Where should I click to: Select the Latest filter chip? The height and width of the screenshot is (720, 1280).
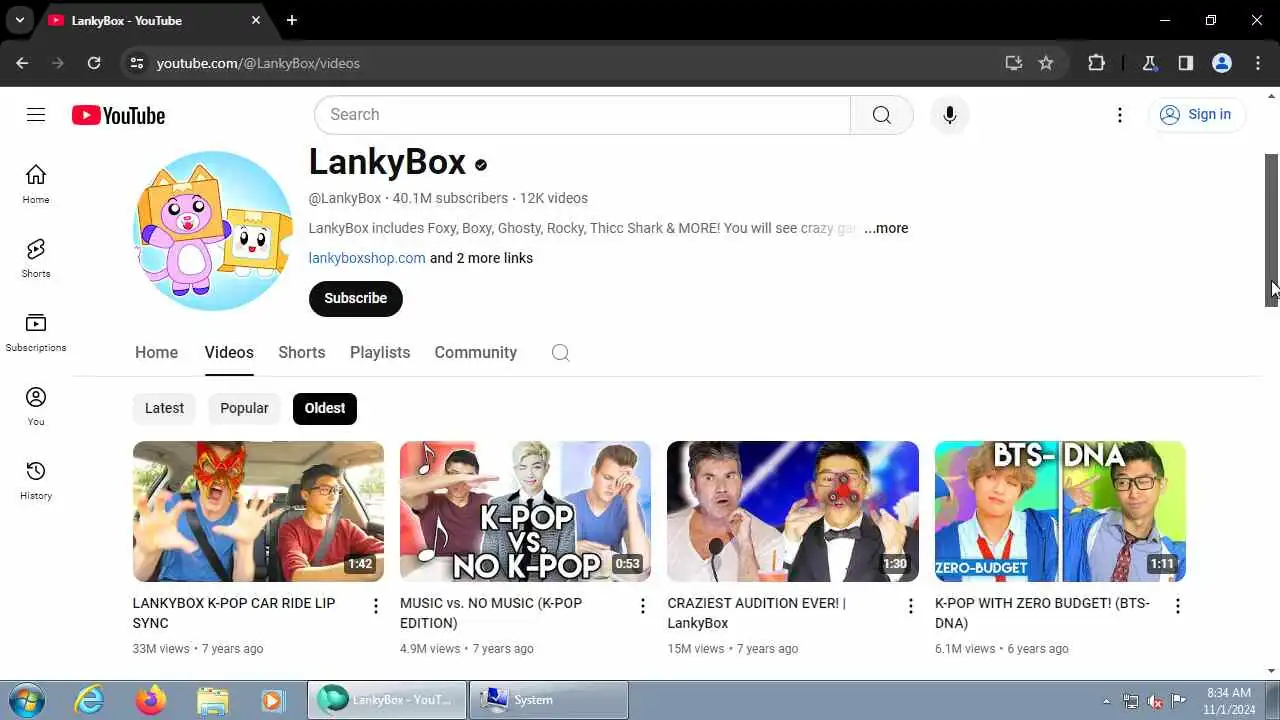[x=164, y=408]
